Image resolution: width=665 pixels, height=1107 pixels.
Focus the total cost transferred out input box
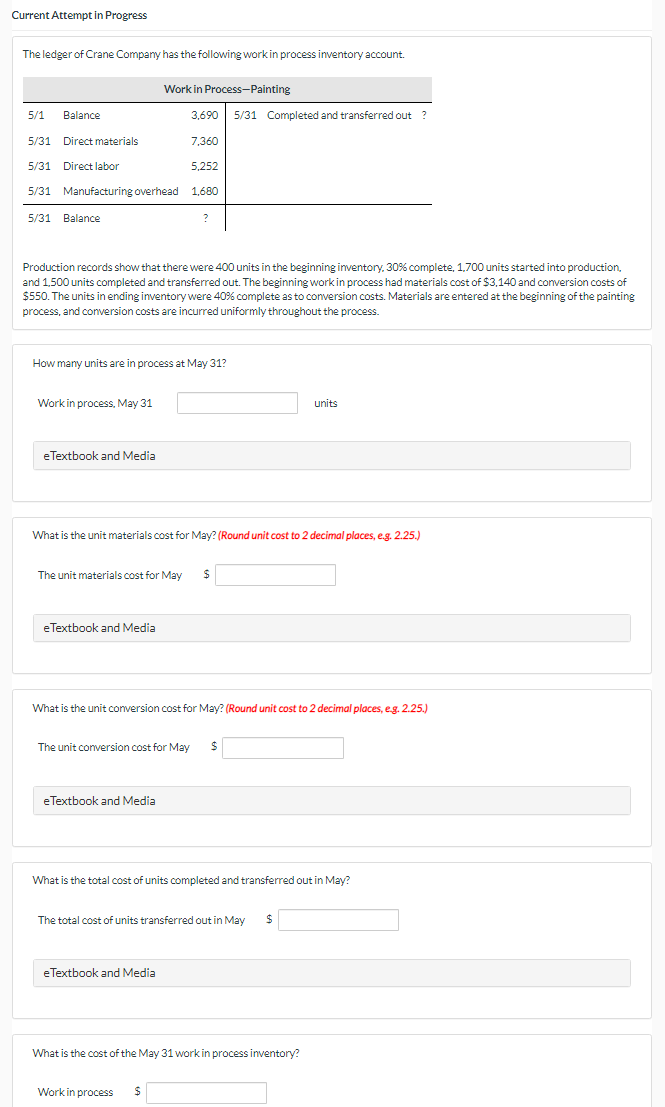[x=338, y=919]
